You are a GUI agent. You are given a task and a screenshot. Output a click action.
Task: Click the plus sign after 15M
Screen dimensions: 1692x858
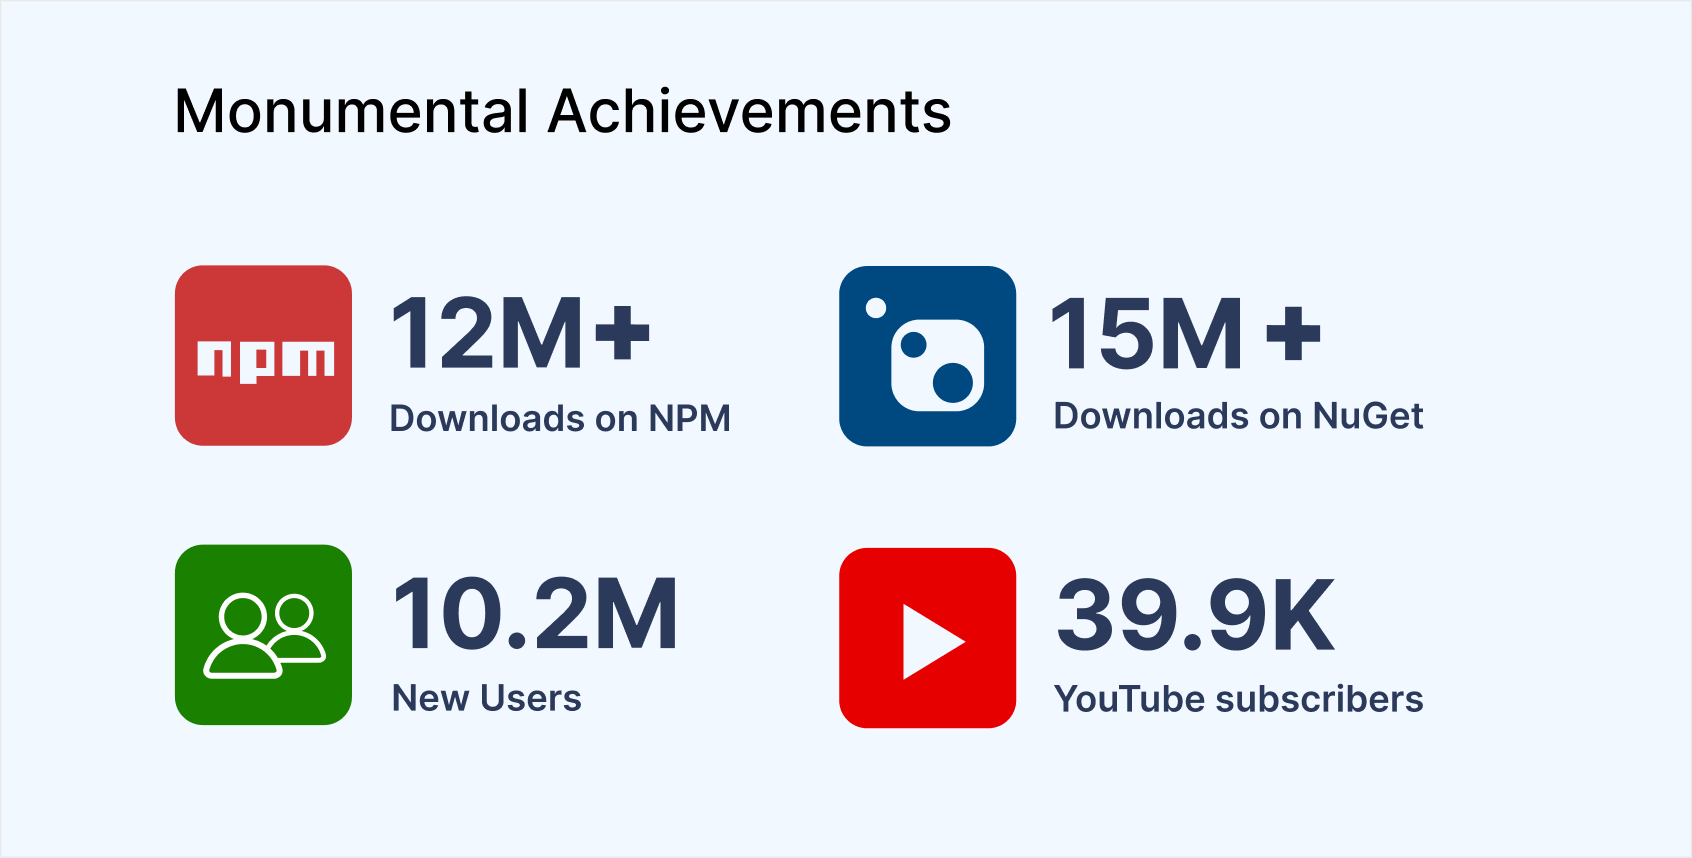[1293, 334]
